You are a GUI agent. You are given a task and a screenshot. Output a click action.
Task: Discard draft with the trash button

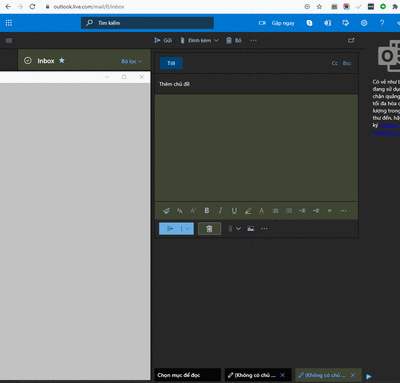(x=209, y=229)
